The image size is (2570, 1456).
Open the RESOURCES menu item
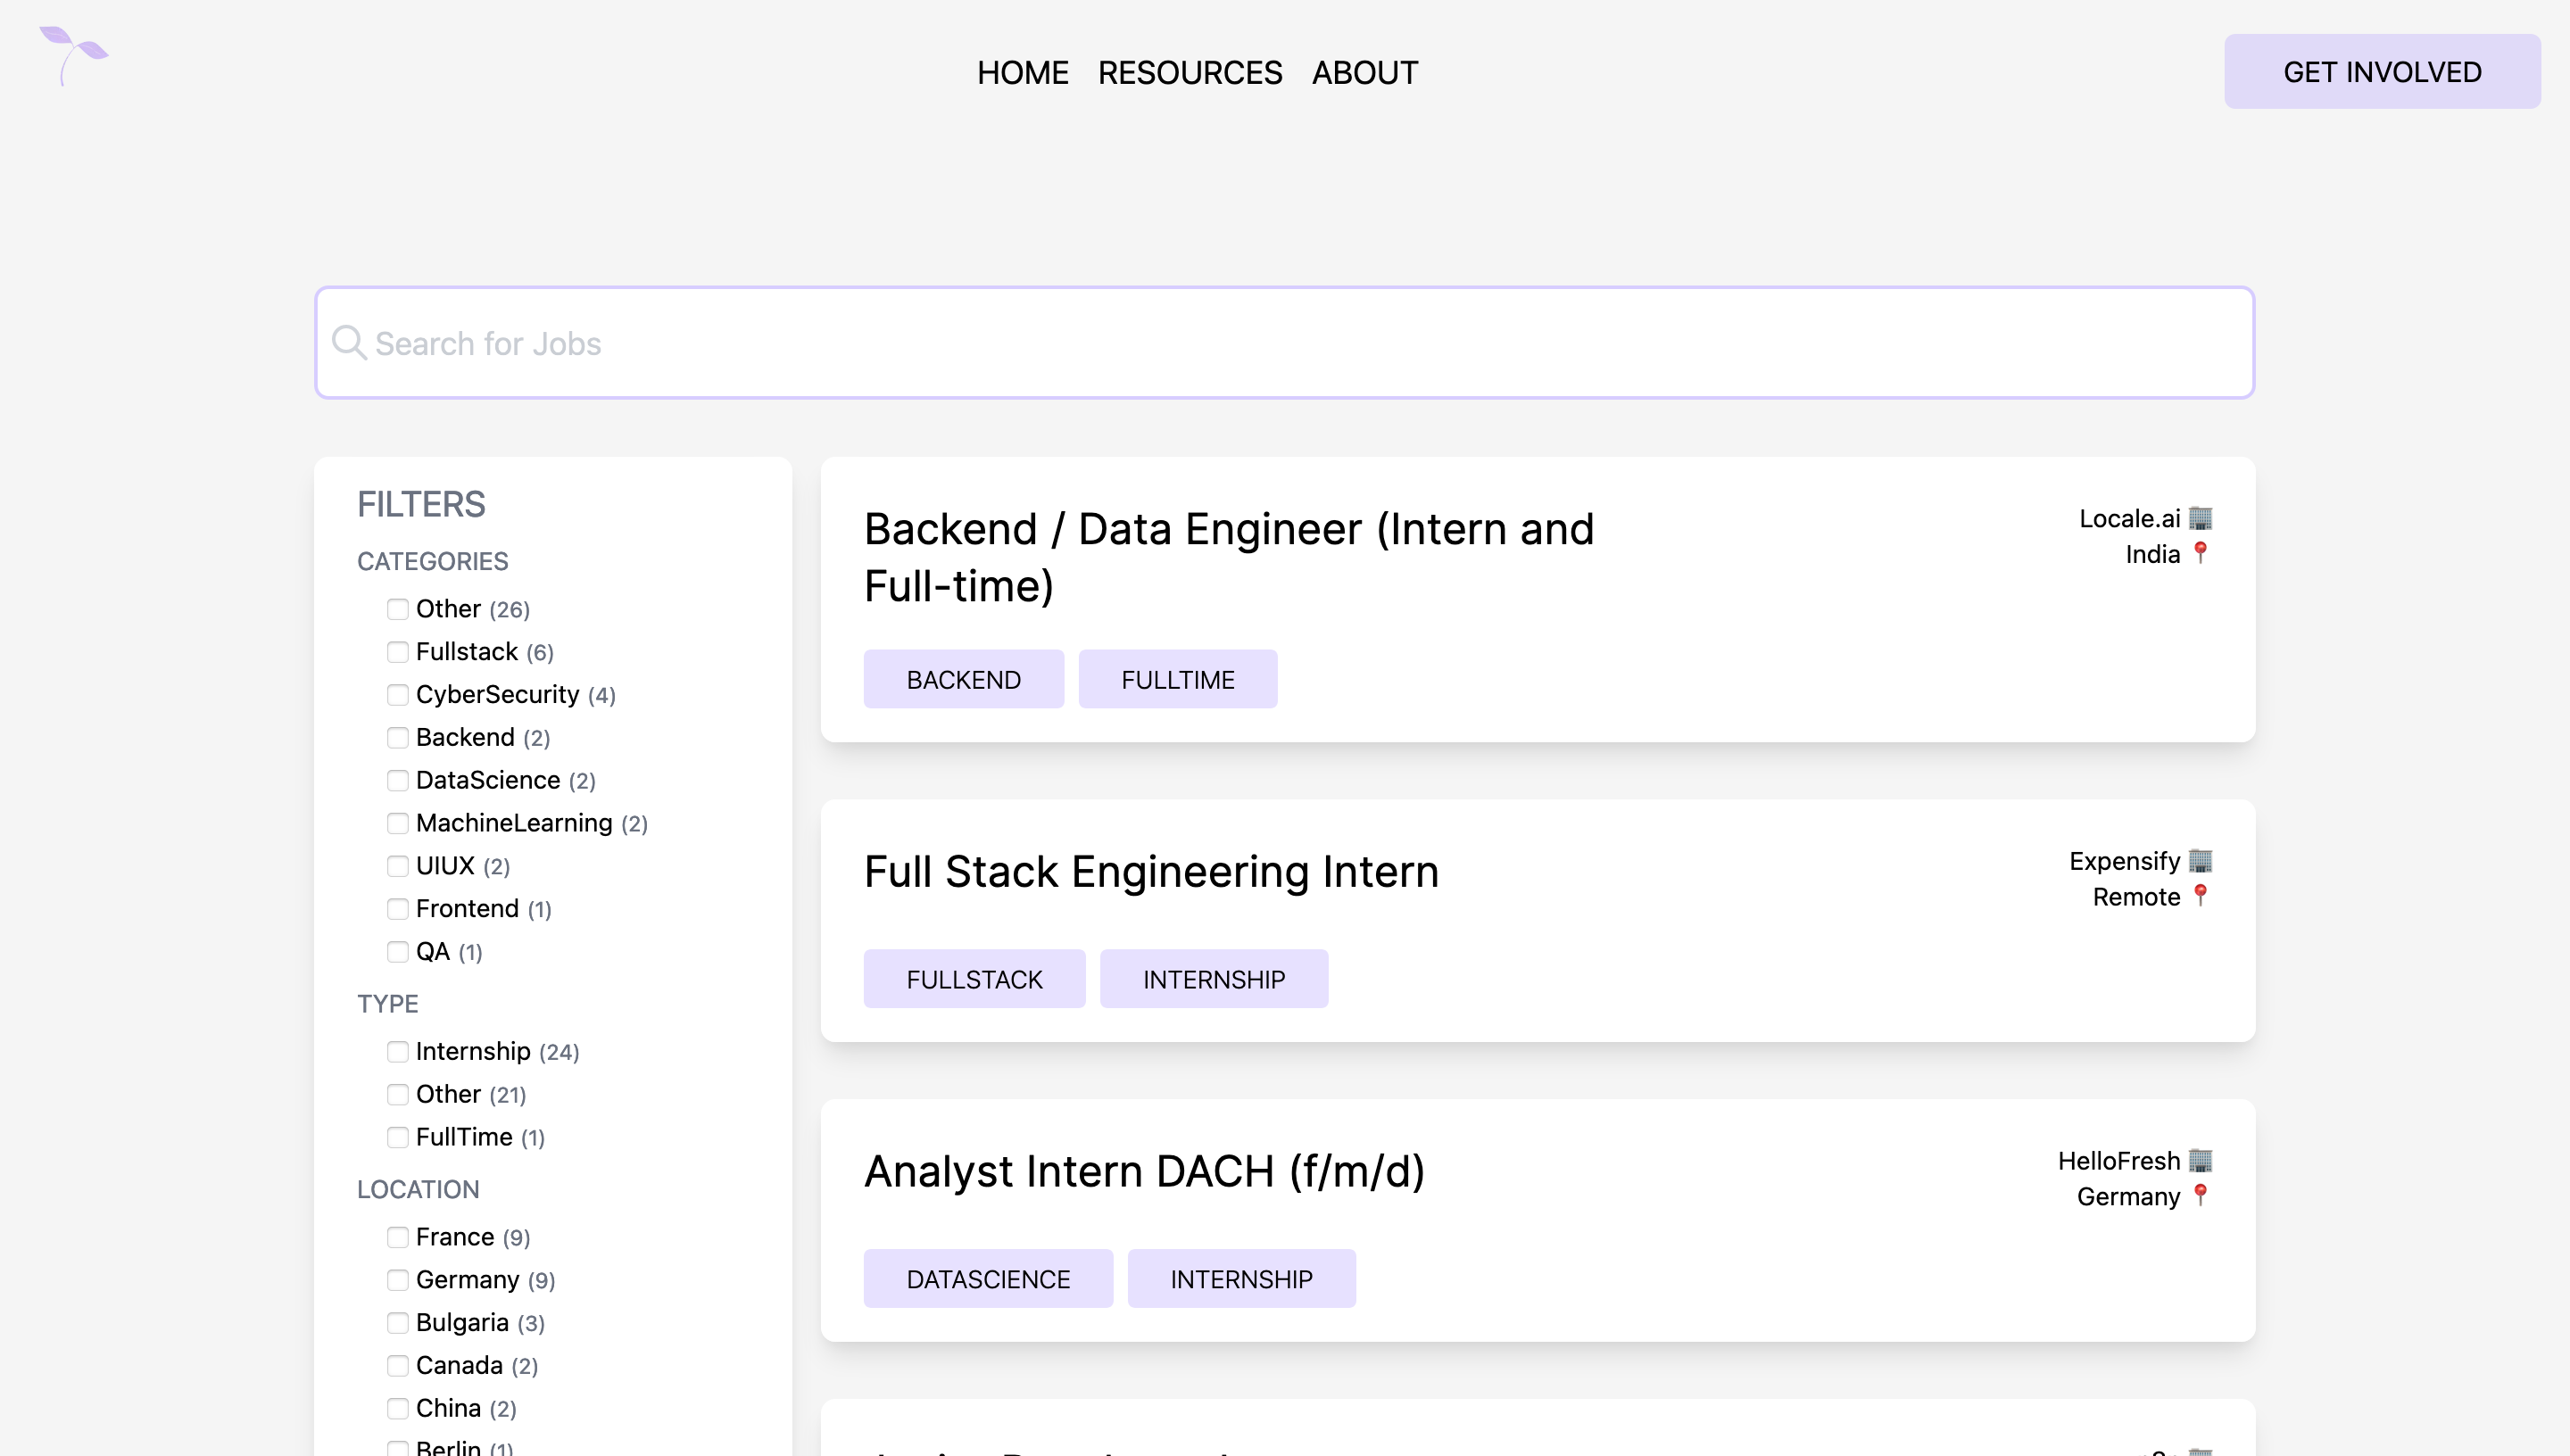tap(1189, 72)
